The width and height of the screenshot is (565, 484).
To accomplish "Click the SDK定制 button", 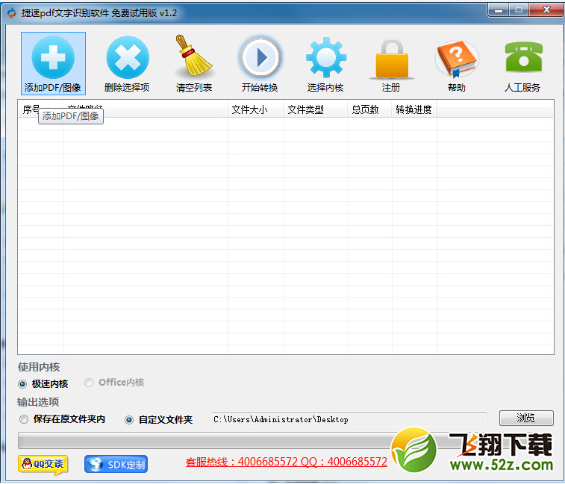I will 116,464.
